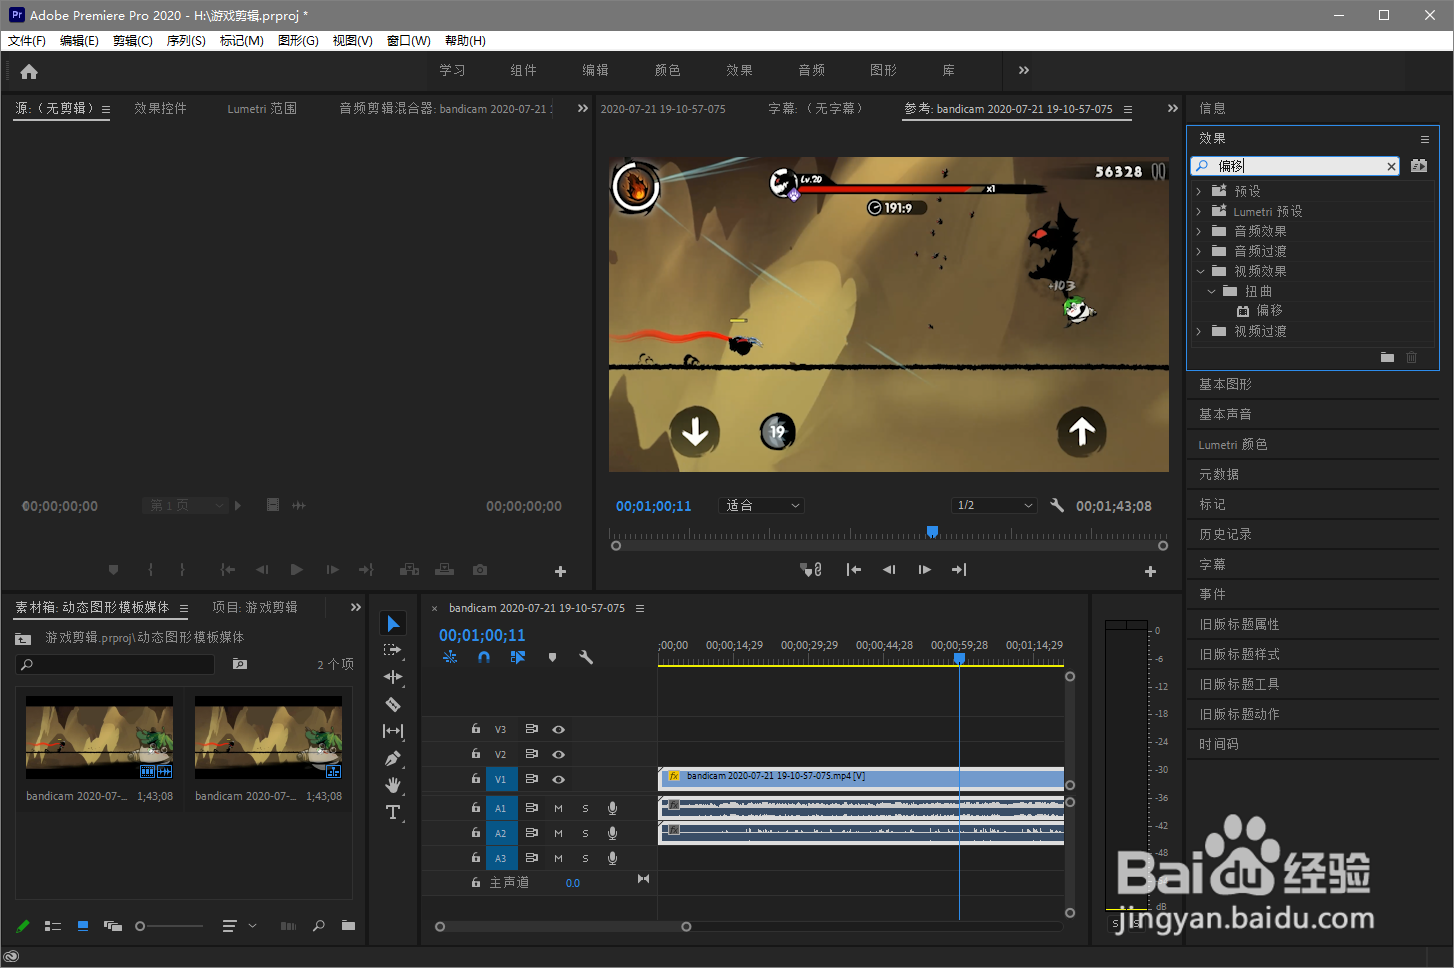Open the 1/2 playback resolution dropdown
Viewport: 1454px width, 968px height.
point(994,506)
